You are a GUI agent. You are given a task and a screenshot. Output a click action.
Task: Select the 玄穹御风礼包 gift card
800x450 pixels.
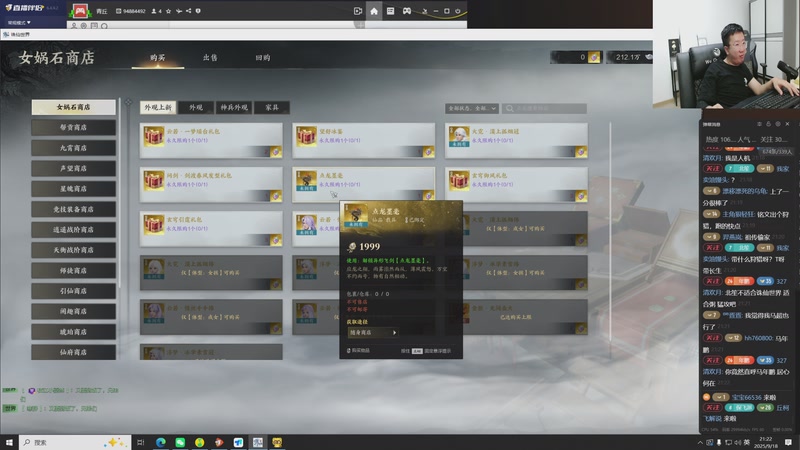(x=516, y=185)
